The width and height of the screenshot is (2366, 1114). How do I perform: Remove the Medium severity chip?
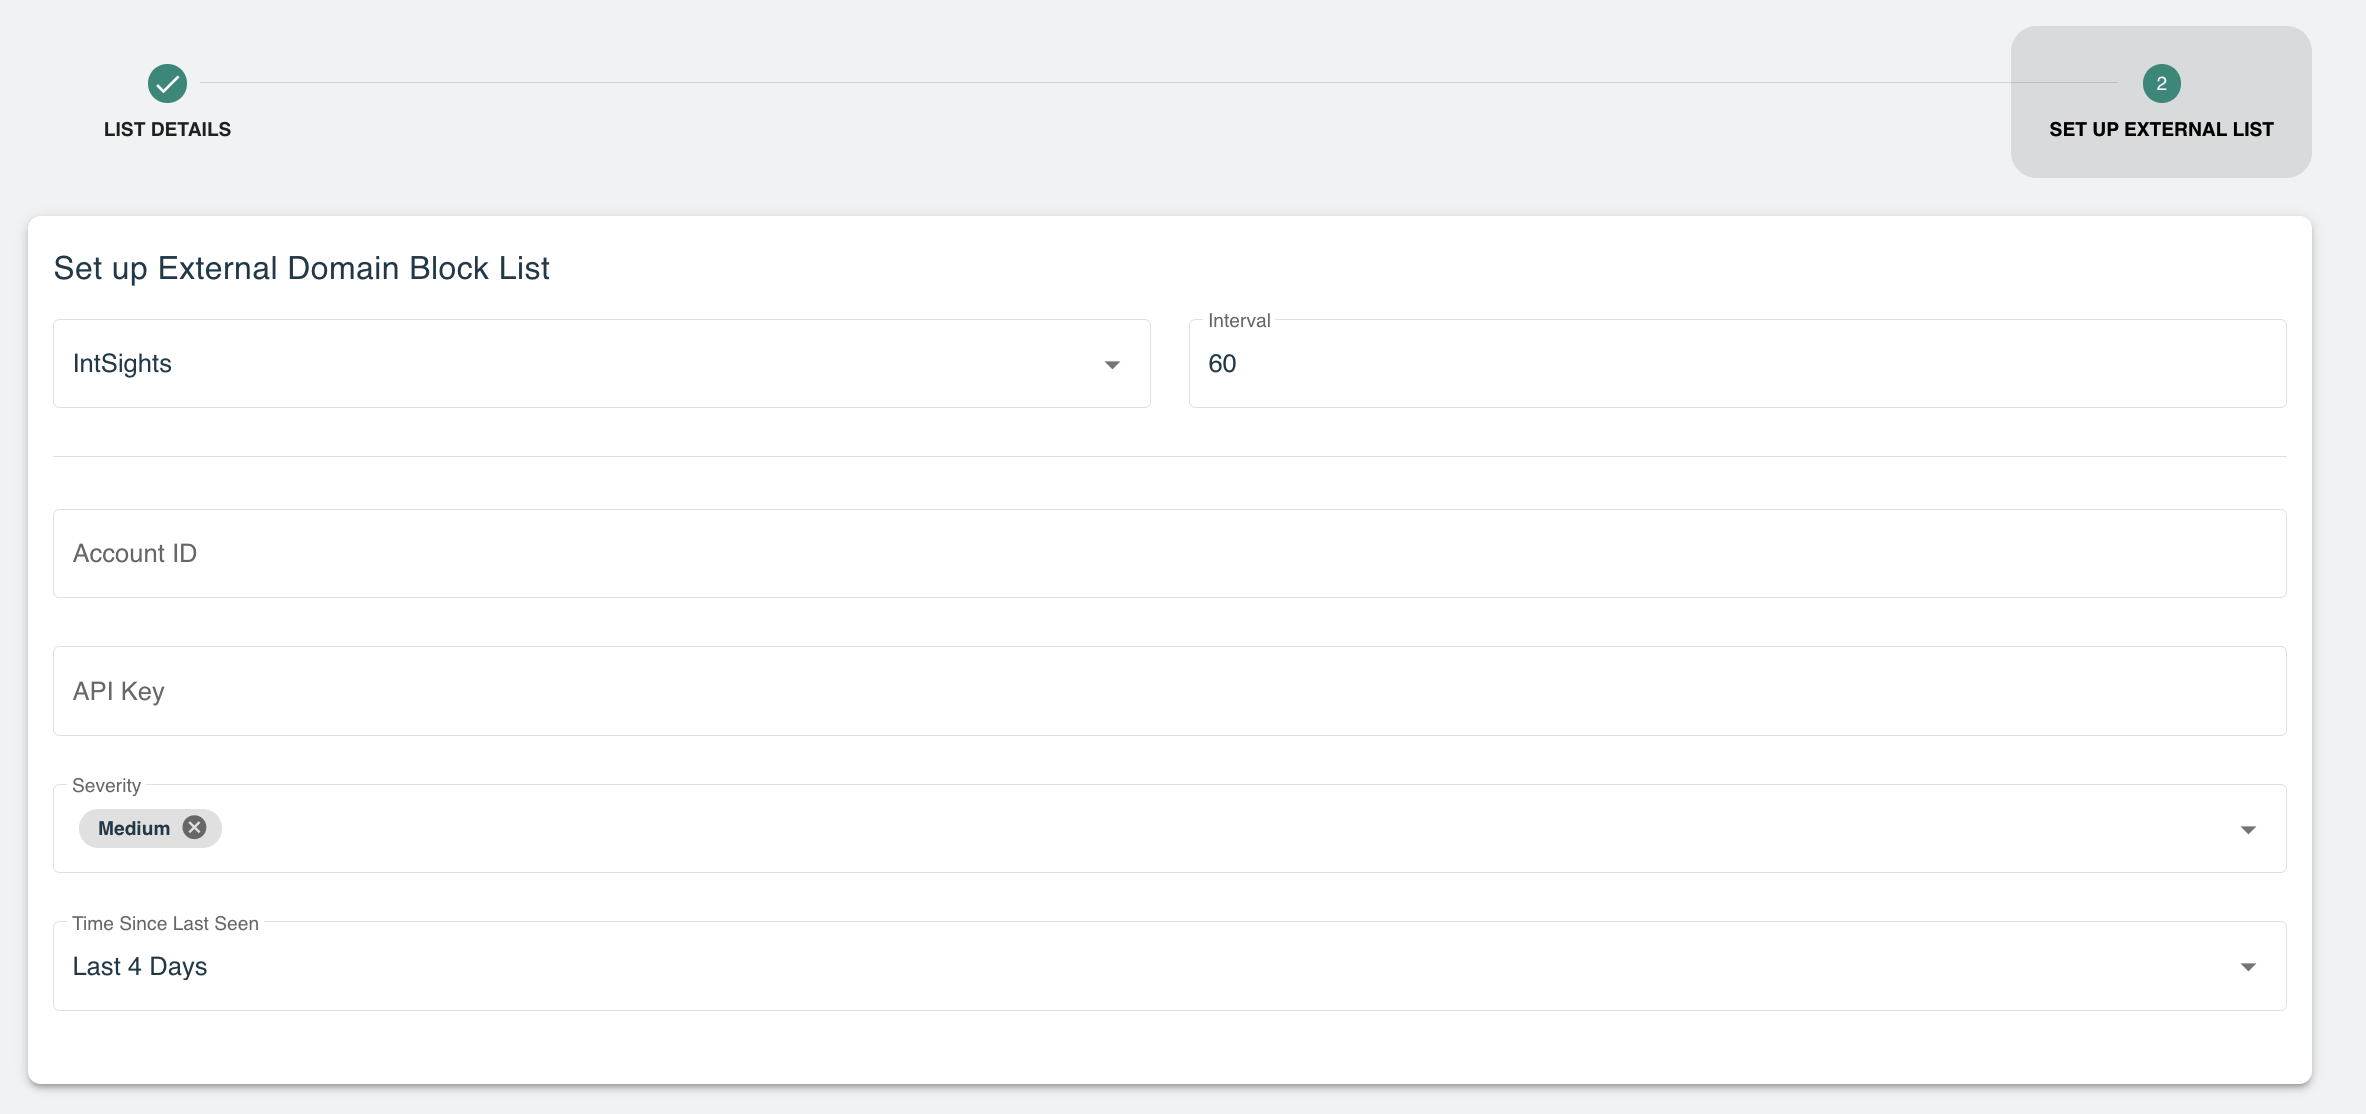(x=195, y=828)
